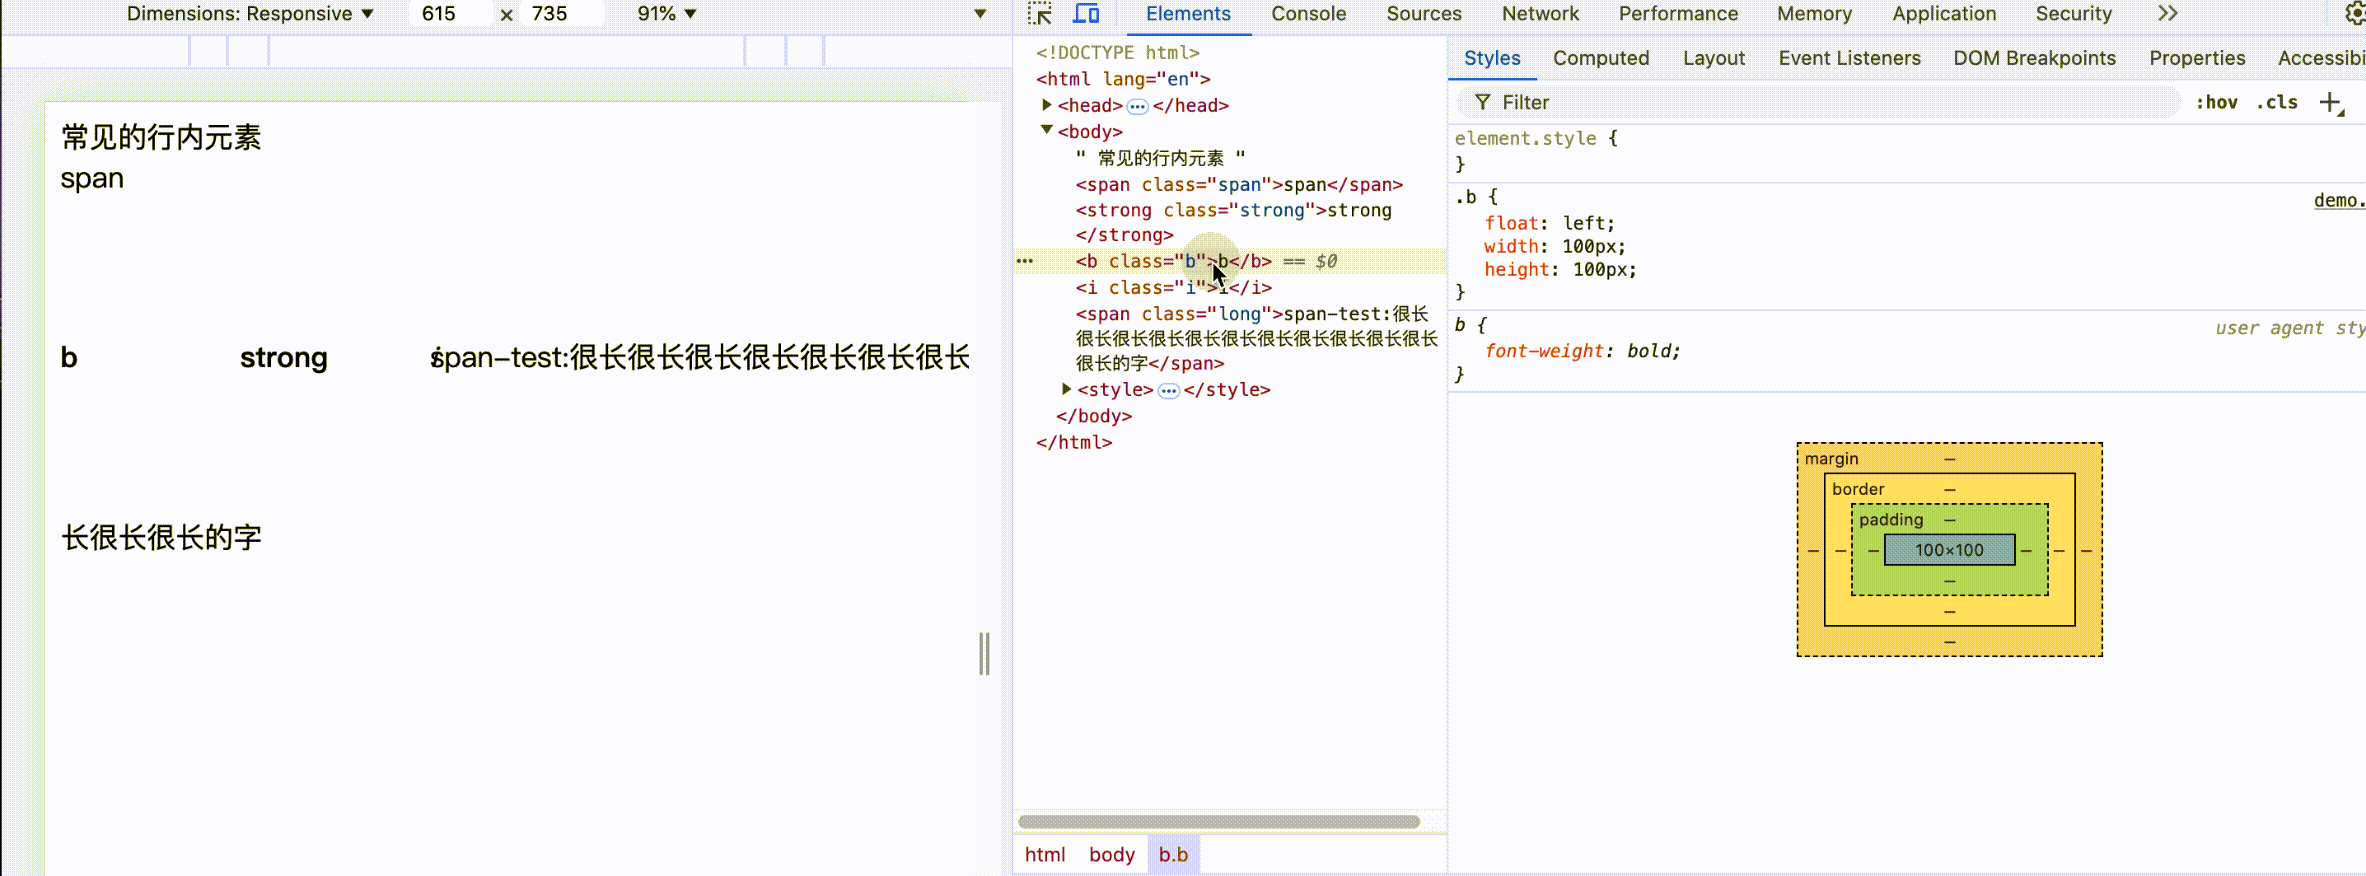2366x876 pixels.
Task: Switch to the Console tab
Action: click(1308, 14)
